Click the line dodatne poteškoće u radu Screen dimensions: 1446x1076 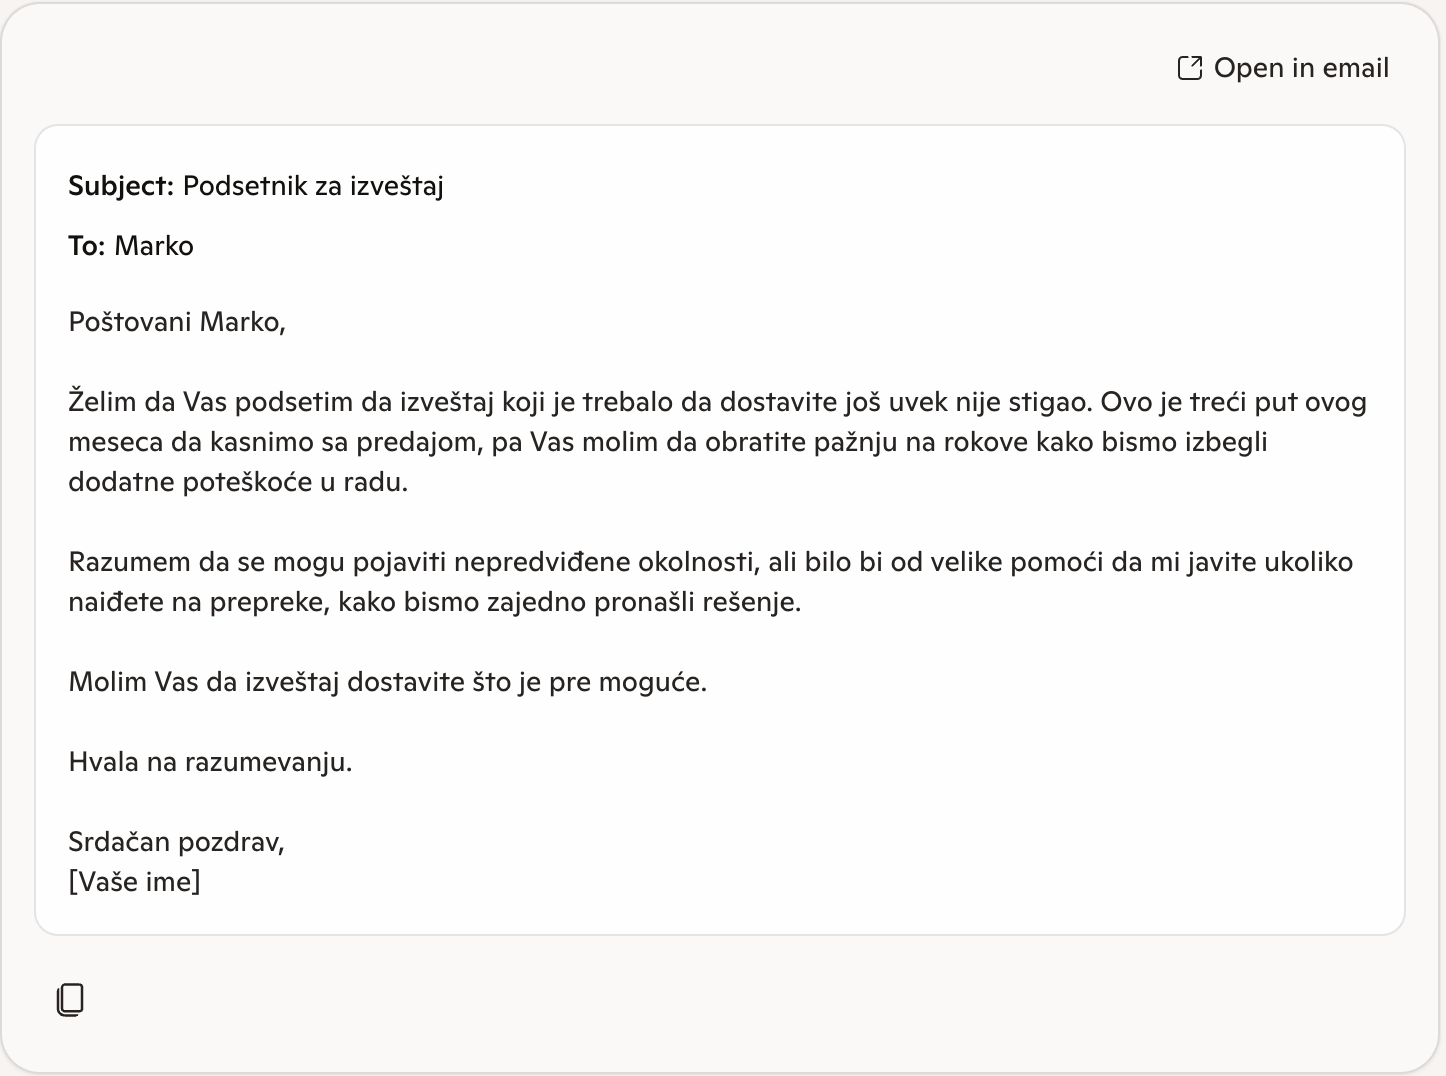click(238, 482)
